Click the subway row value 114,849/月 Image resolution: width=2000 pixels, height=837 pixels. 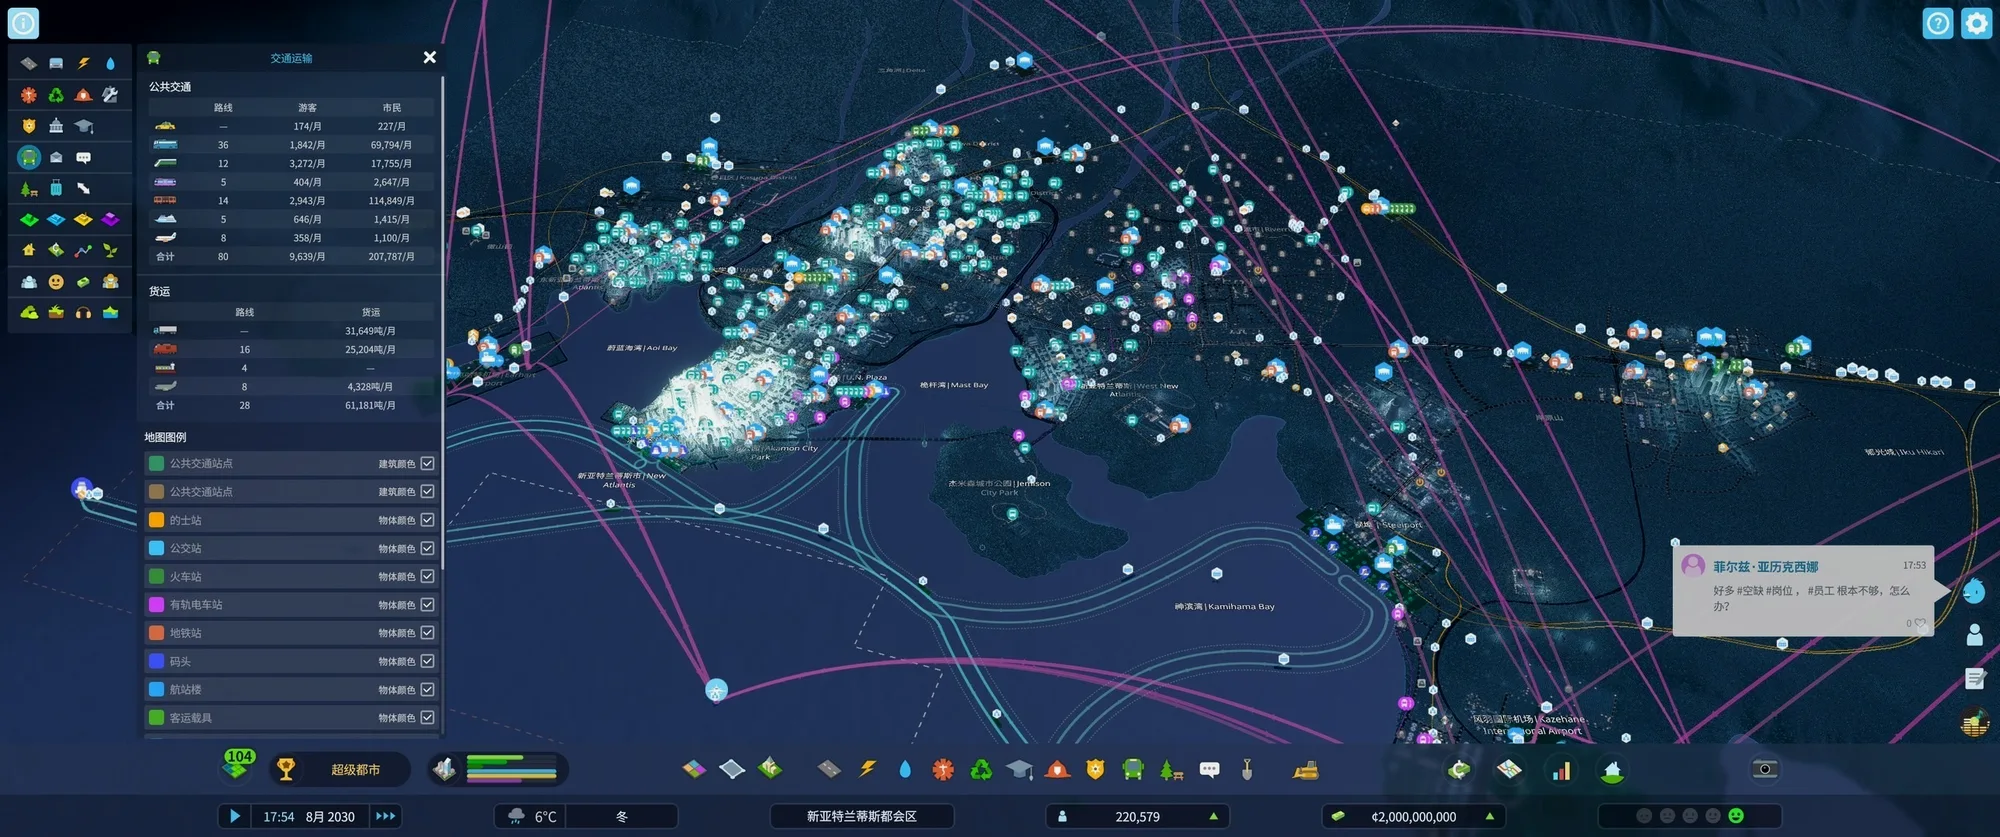391,200
